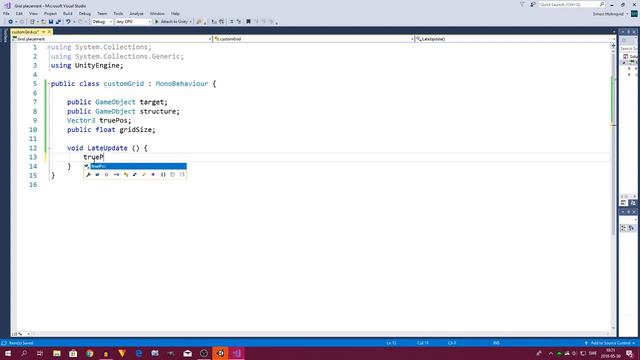Toggle the fields filter icon in IntelliSense
This screenshot has height=360, width=640.
point(97,175)
